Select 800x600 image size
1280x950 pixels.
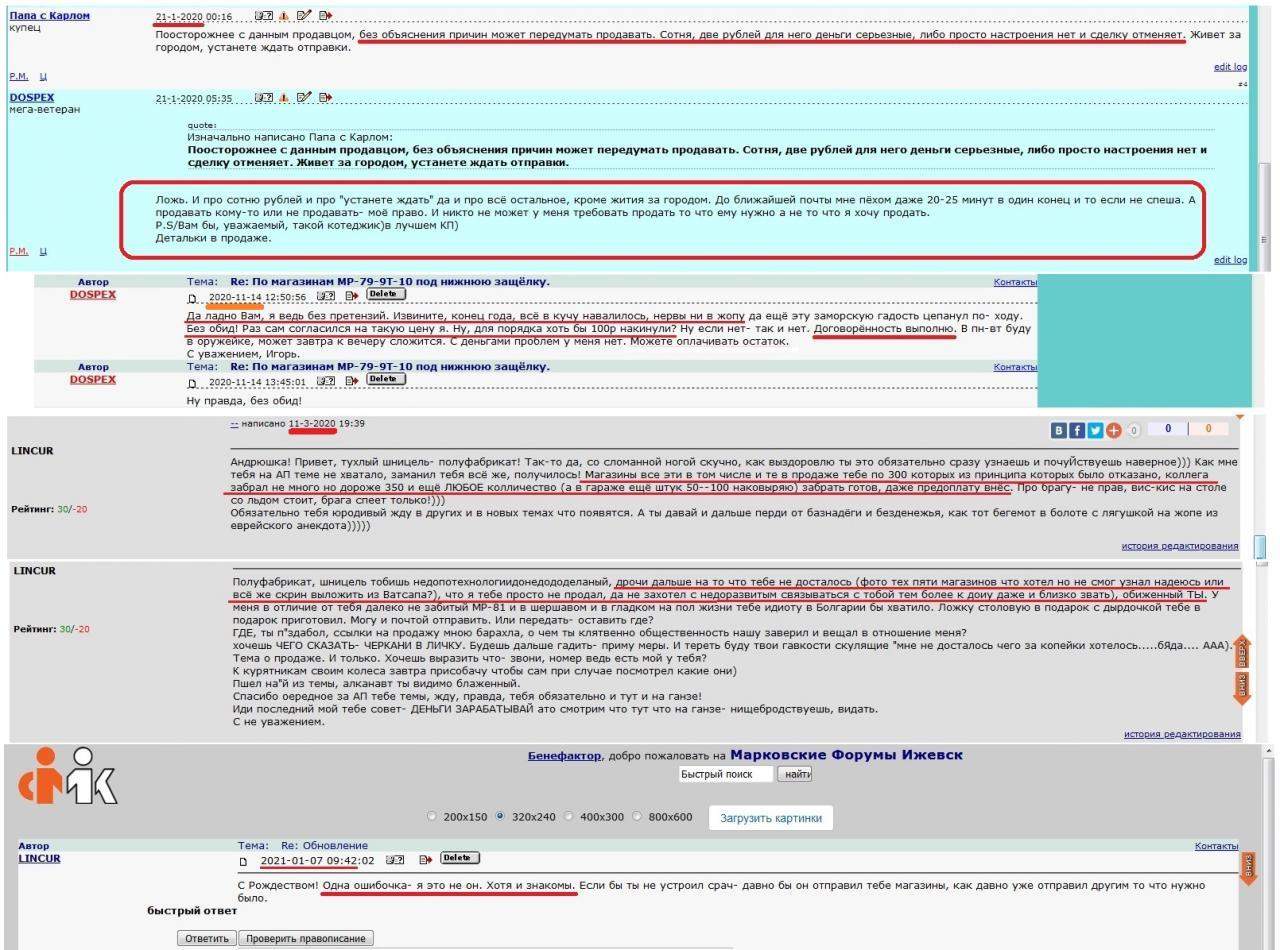pyautogui.click(x=638, y=816)
